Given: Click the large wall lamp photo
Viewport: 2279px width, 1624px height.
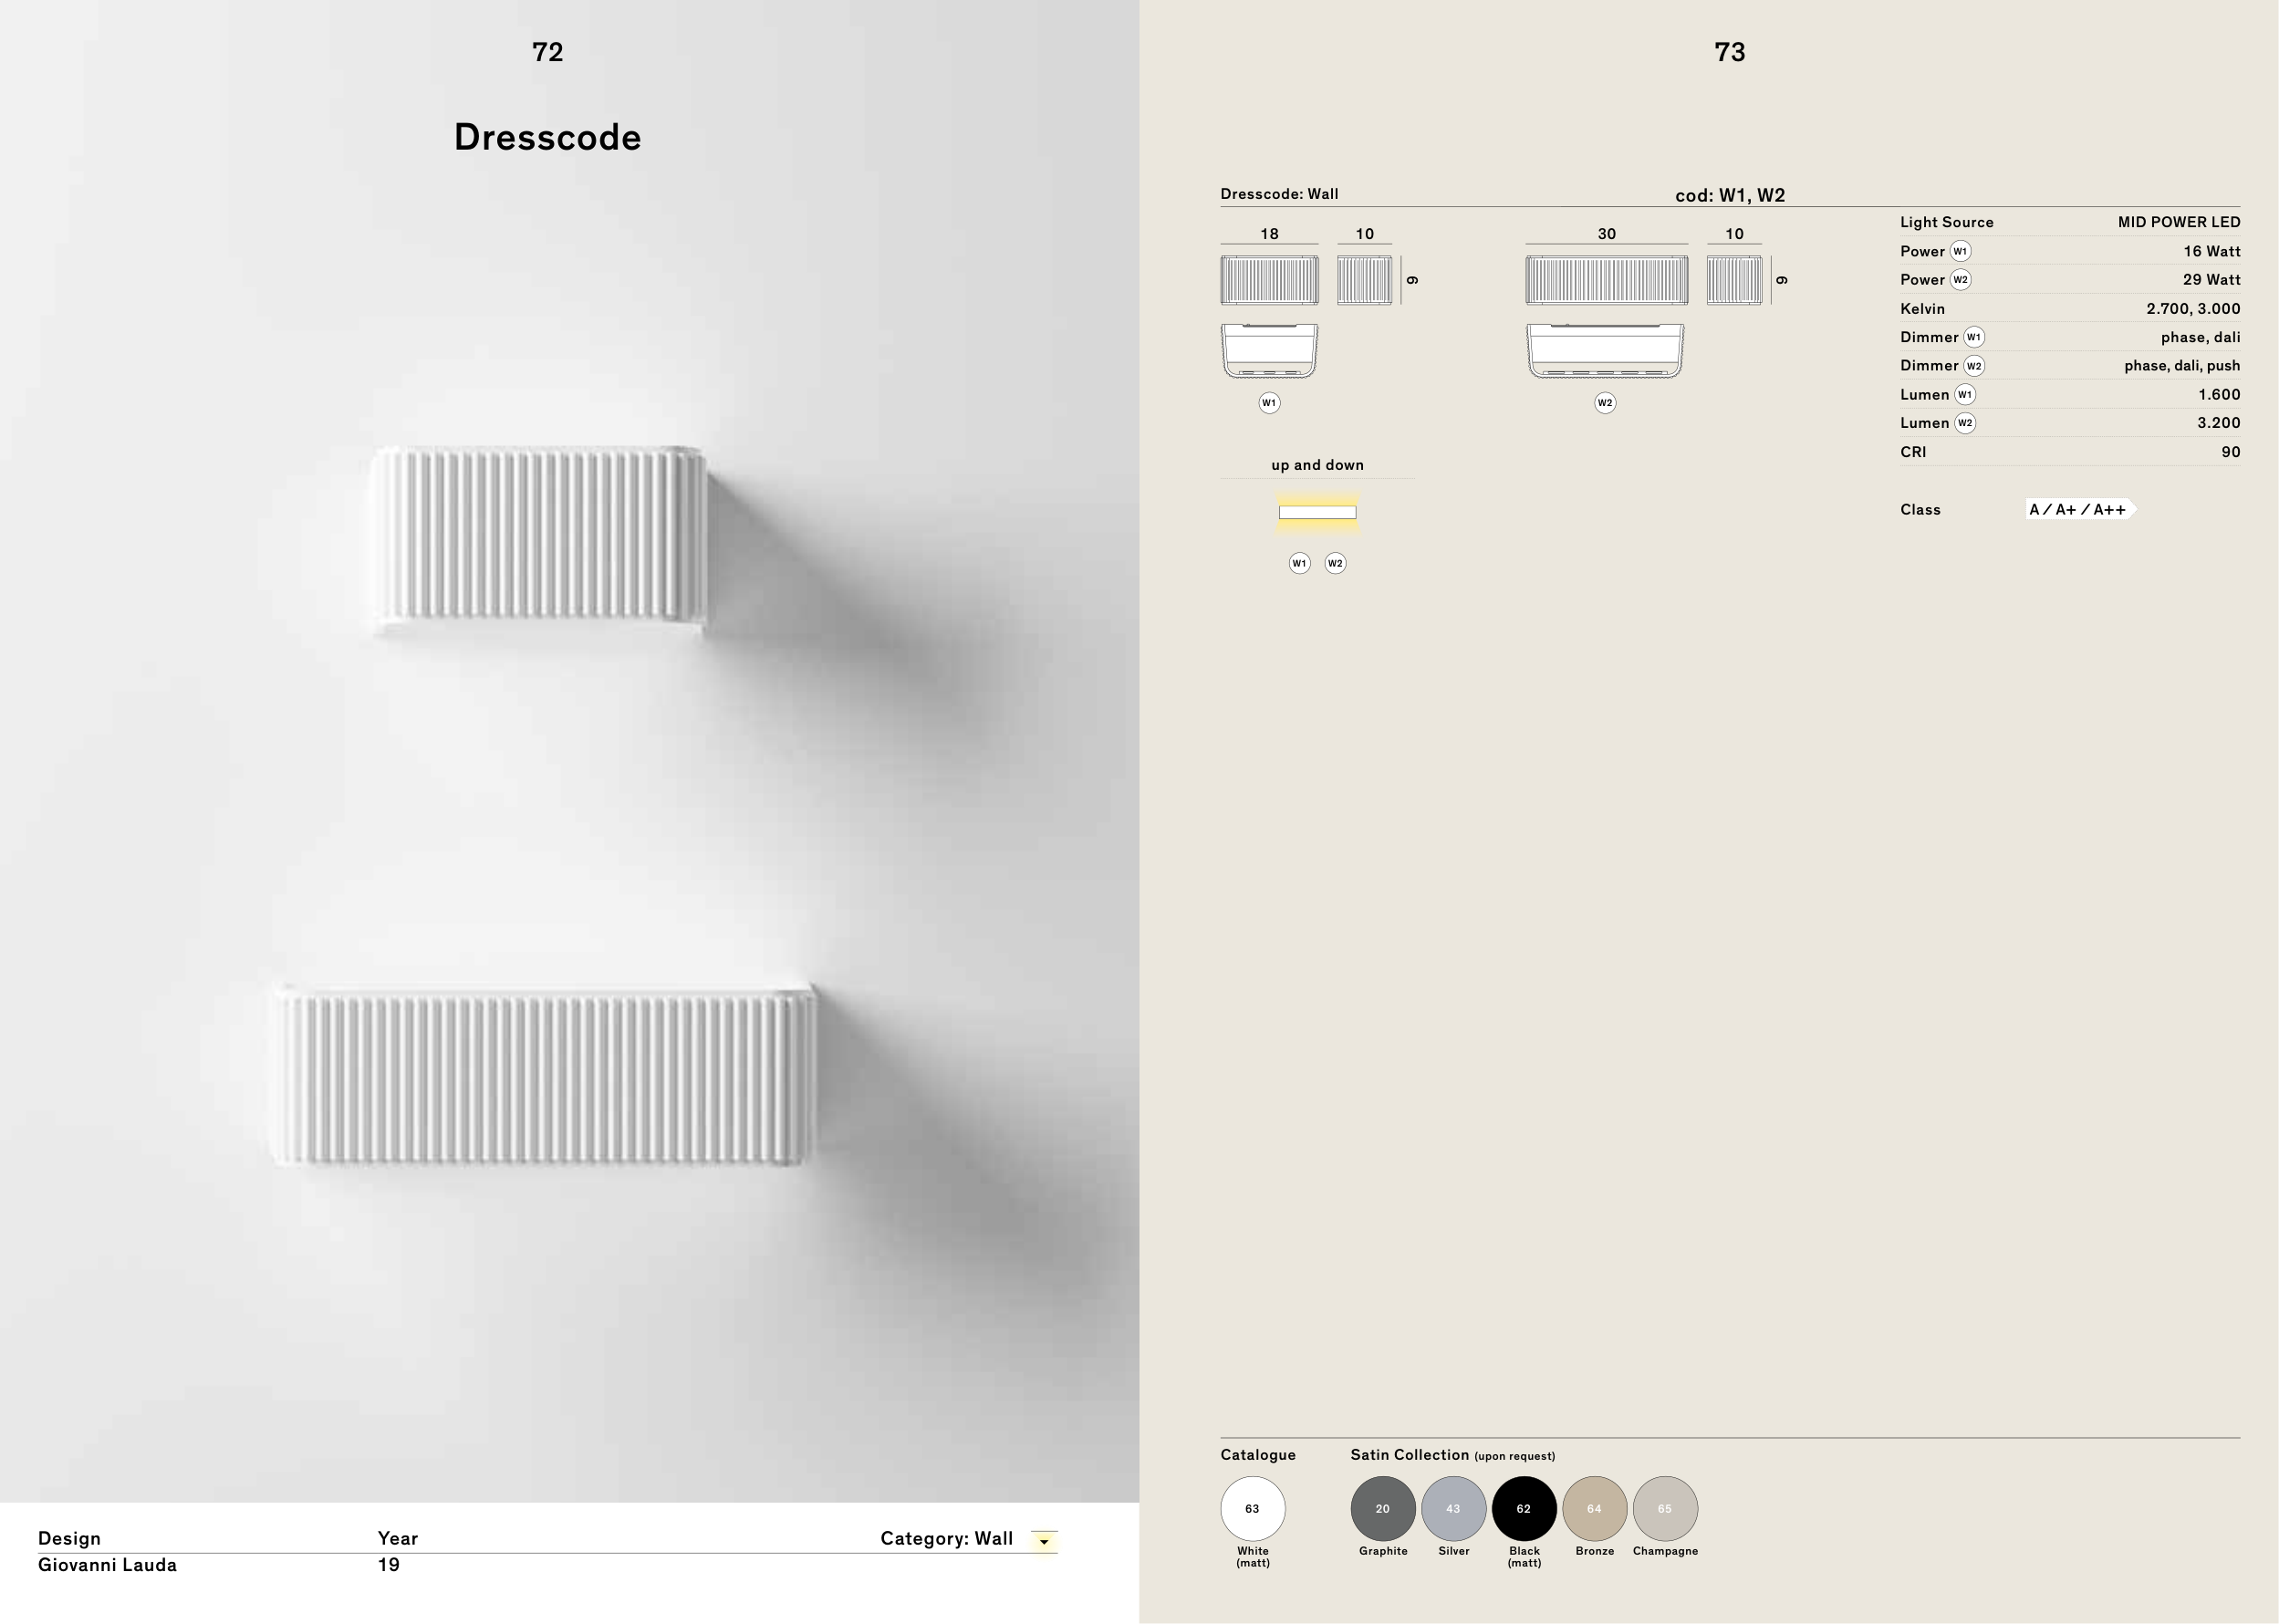Looking at the screenshot, I should pos(545,1076).
